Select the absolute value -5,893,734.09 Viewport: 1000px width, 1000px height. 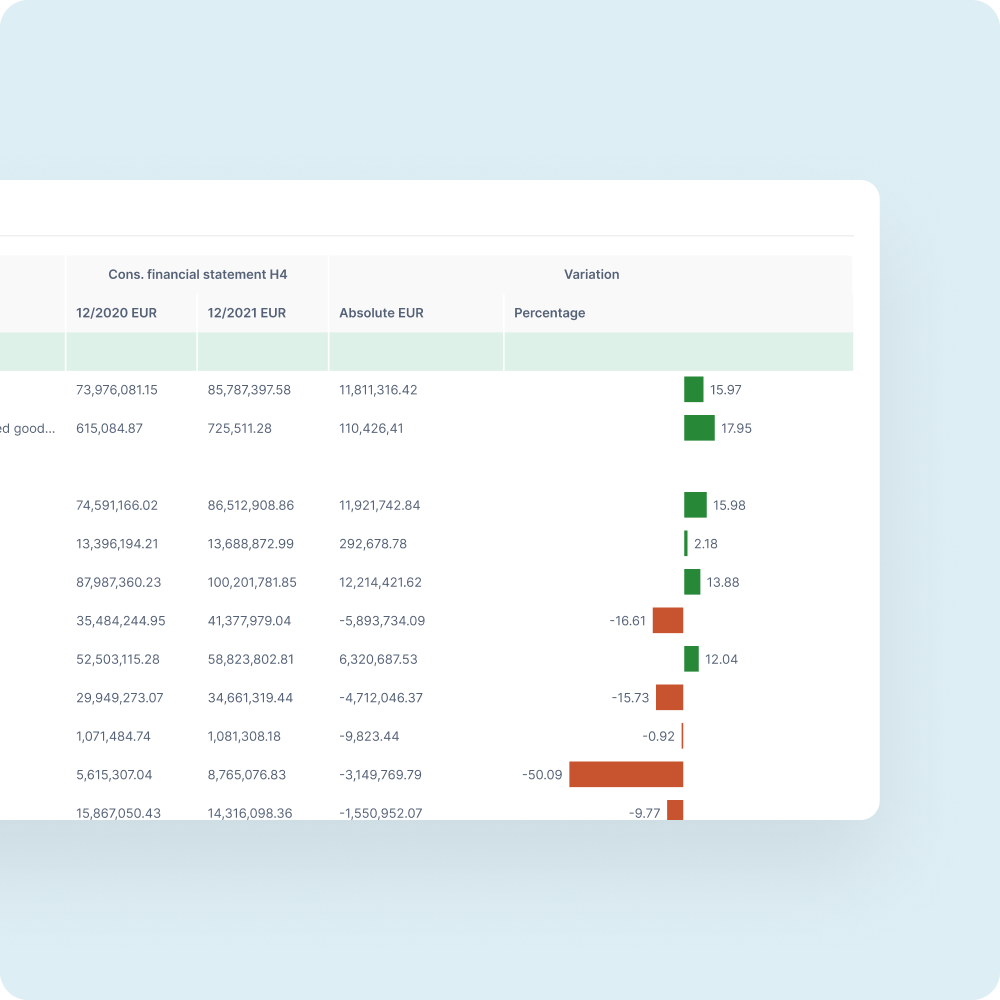[x=382, y=621]
